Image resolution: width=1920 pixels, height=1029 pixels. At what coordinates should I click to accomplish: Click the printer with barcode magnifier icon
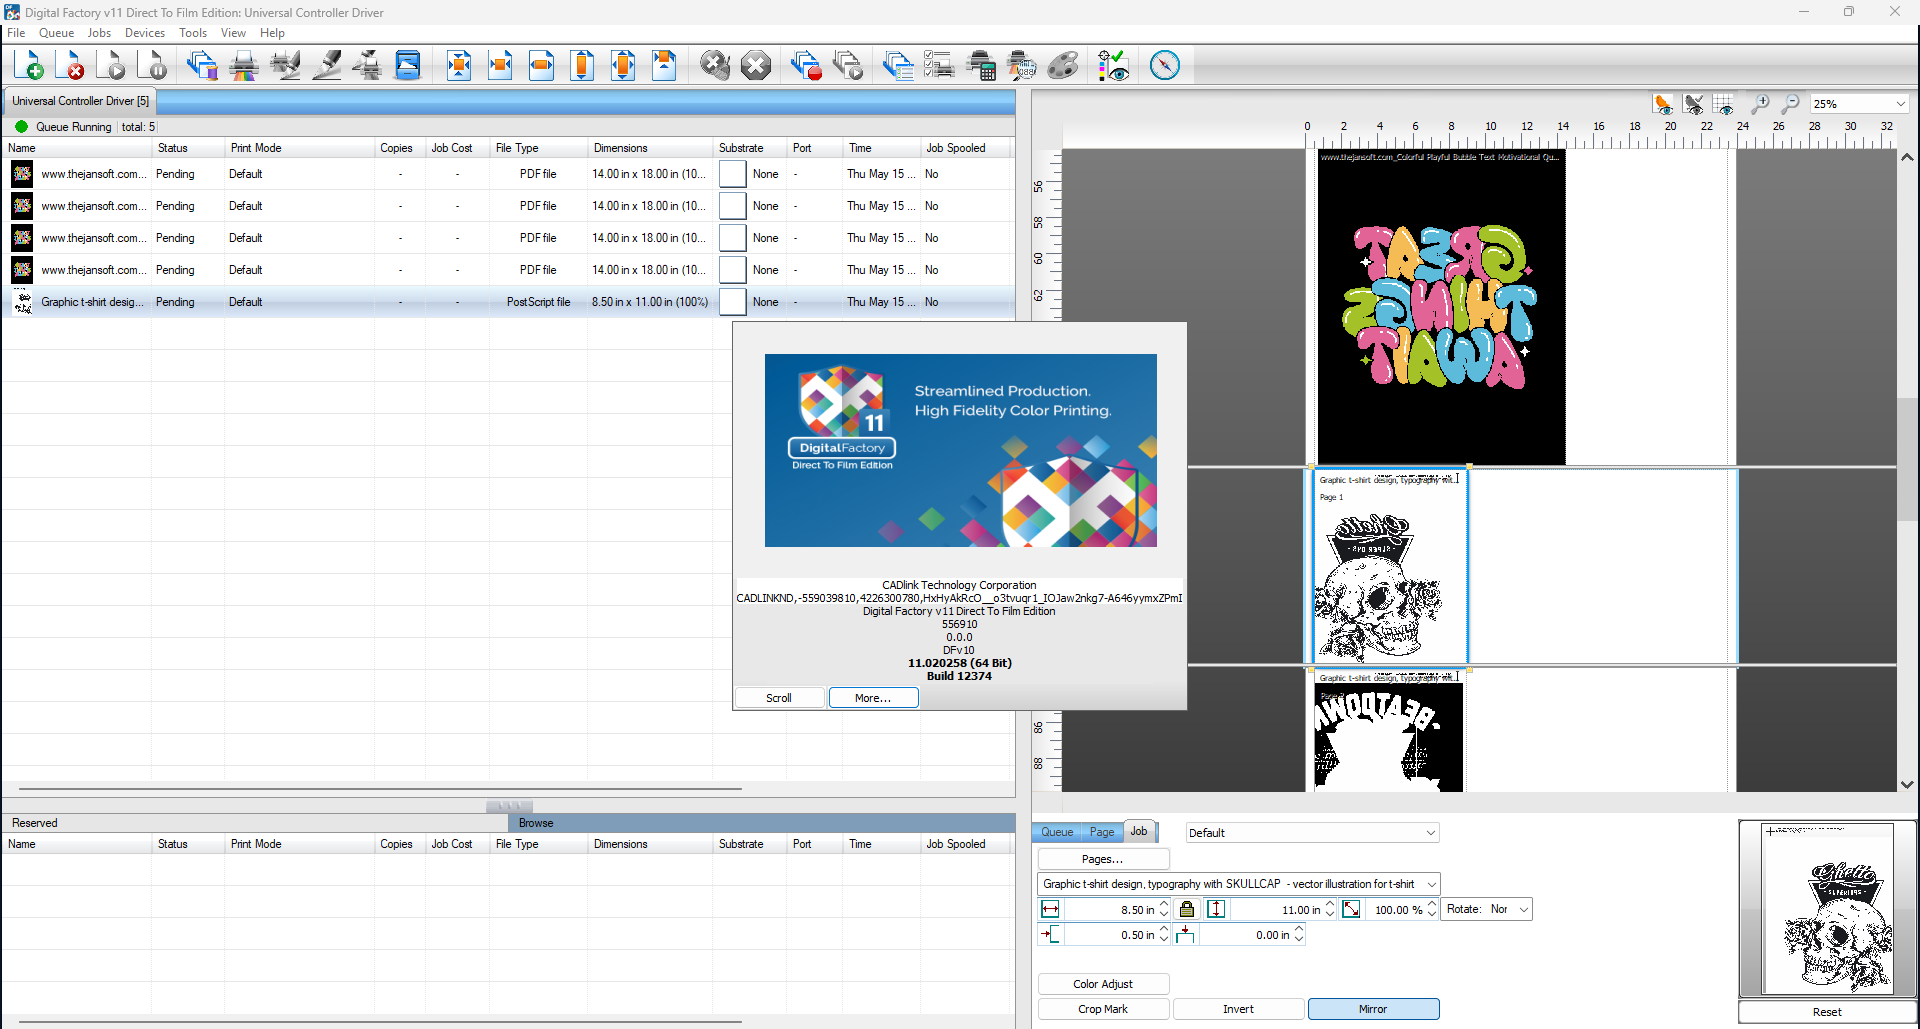[1022, 65]
